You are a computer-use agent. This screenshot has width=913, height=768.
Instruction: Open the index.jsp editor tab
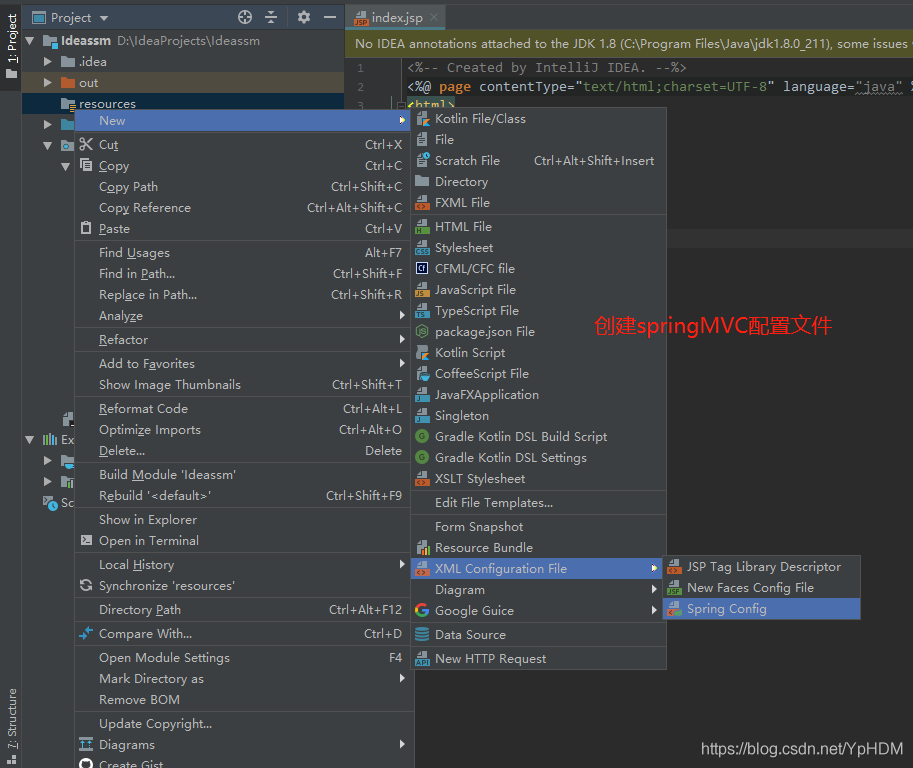tap(395, 18)
